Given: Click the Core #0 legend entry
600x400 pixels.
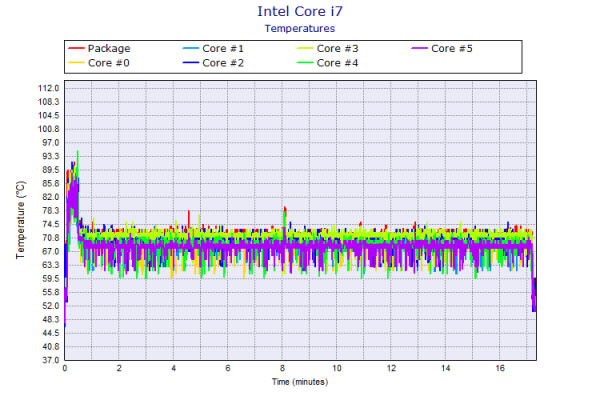Looking at the screenshot, I should [99, 63].
